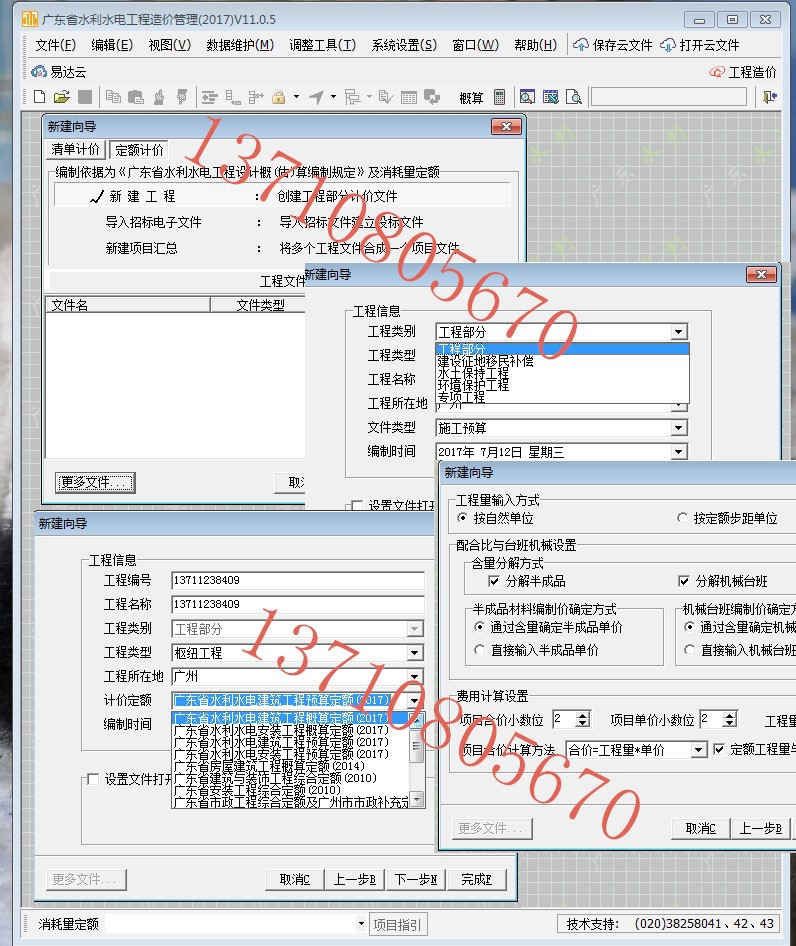Click the open folder toolbar icon
This screenshot has height=946, width=796.
62,97
